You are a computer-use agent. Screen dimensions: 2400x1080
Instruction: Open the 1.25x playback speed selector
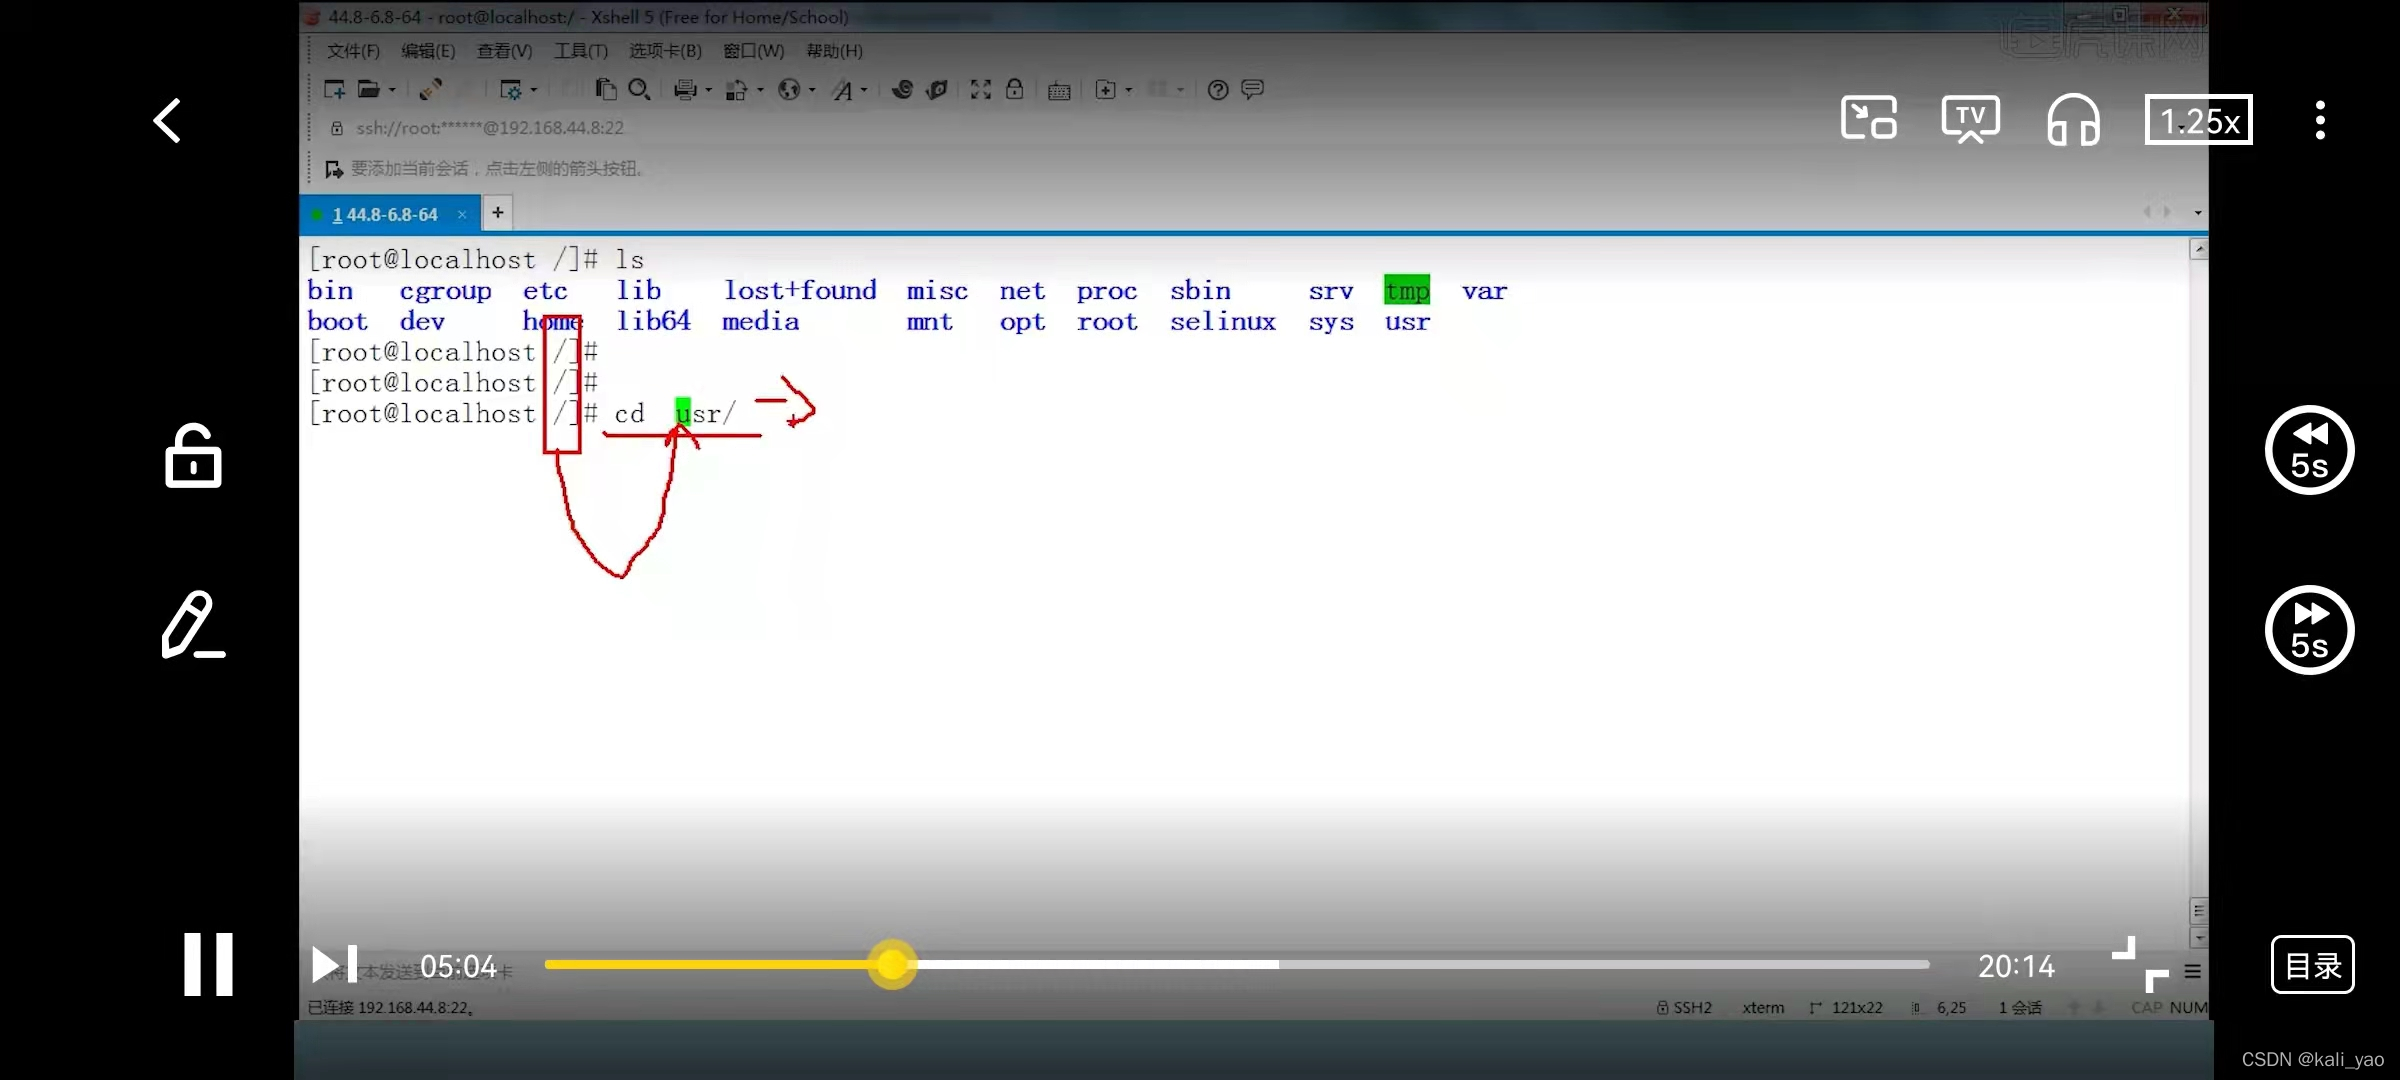(2198, 120)
